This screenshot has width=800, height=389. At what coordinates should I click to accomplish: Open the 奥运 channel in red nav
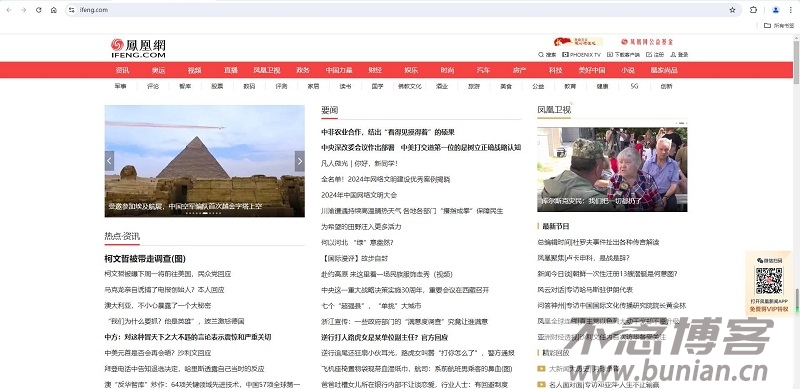pyautogui.click(x=158, y=70)
